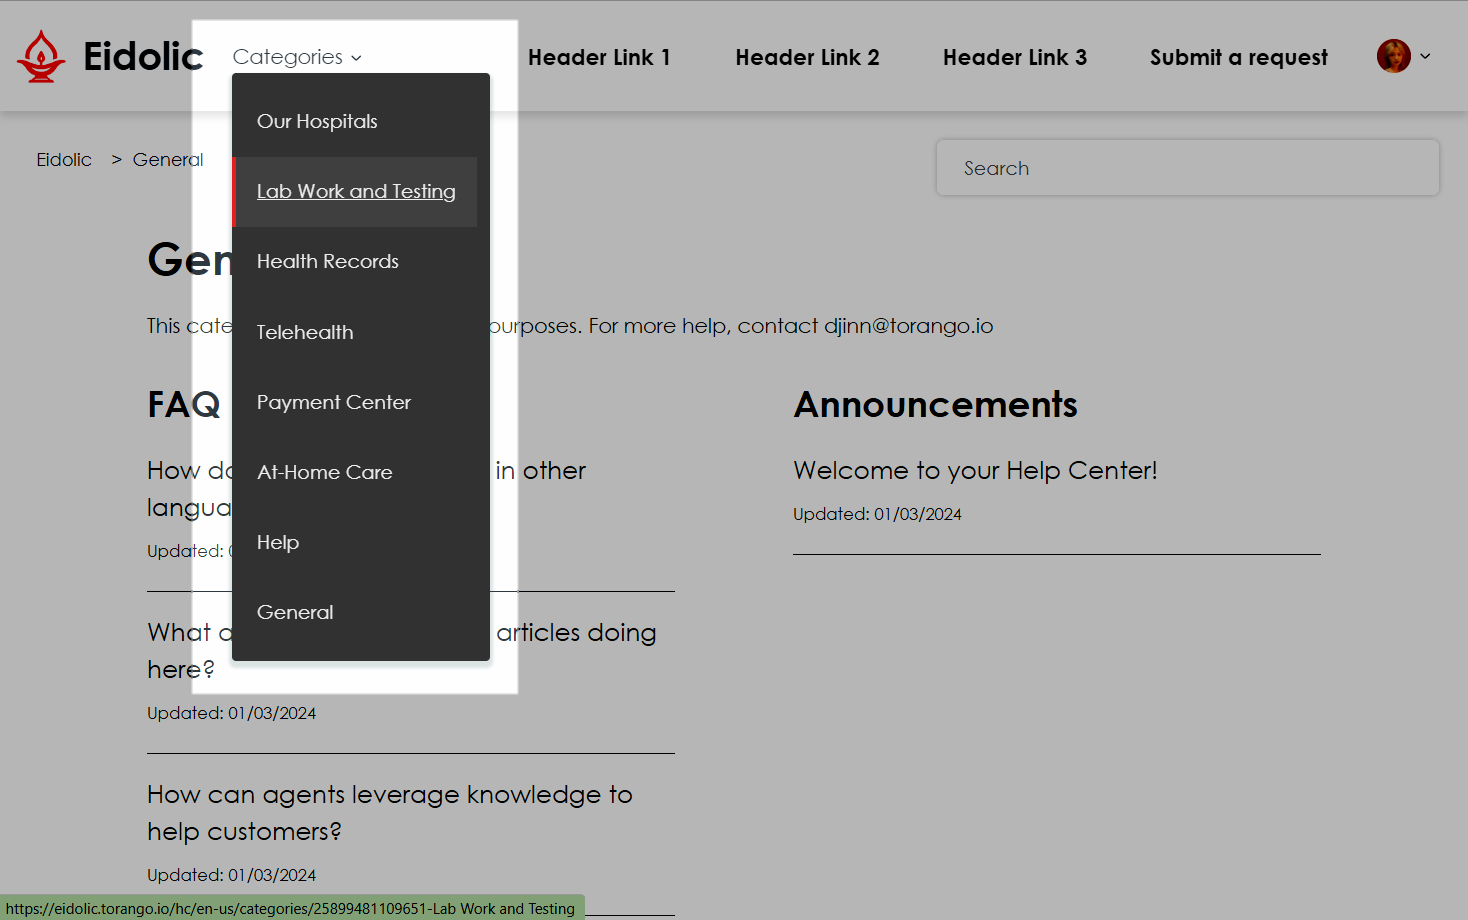Select the Telehealth category

[305, 332]
